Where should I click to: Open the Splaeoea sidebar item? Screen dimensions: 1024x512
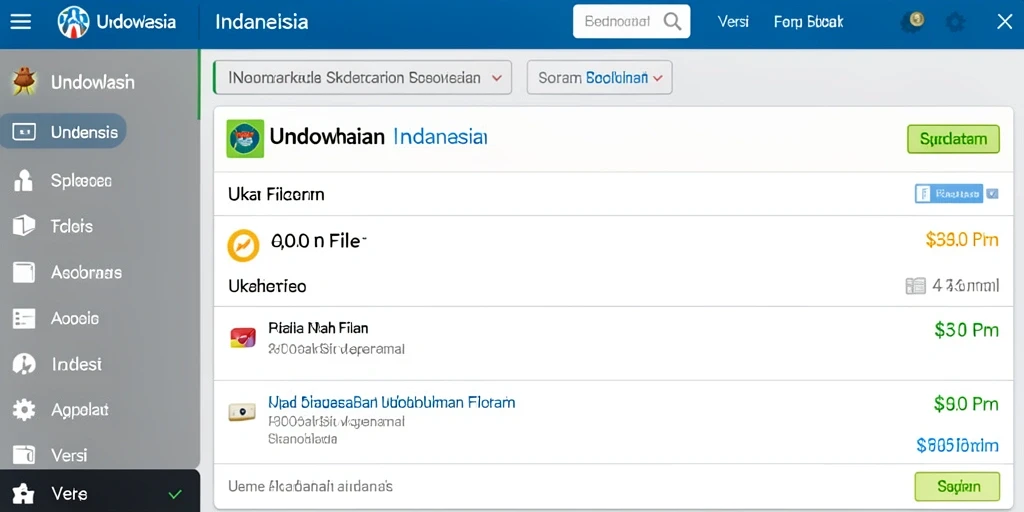[82, 181]
